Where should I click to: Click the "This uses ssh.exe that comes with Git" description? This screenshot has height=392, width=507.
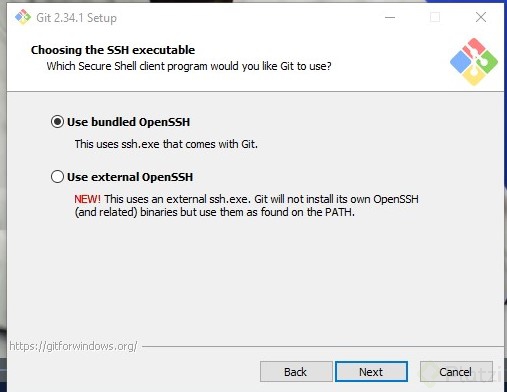pos(166,144)
